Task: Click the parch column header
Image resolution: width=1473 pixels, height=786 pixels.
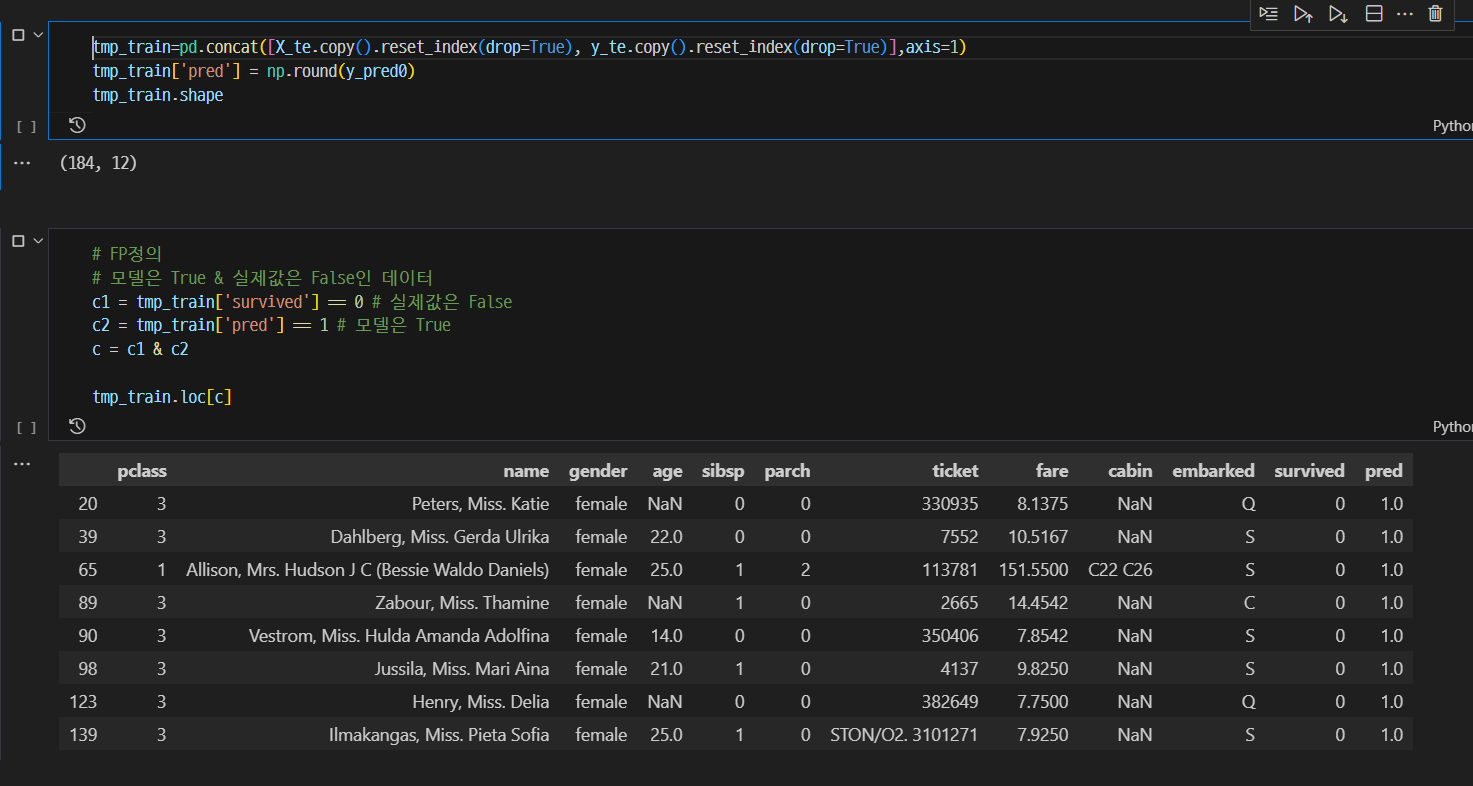Action: (787, 471)
